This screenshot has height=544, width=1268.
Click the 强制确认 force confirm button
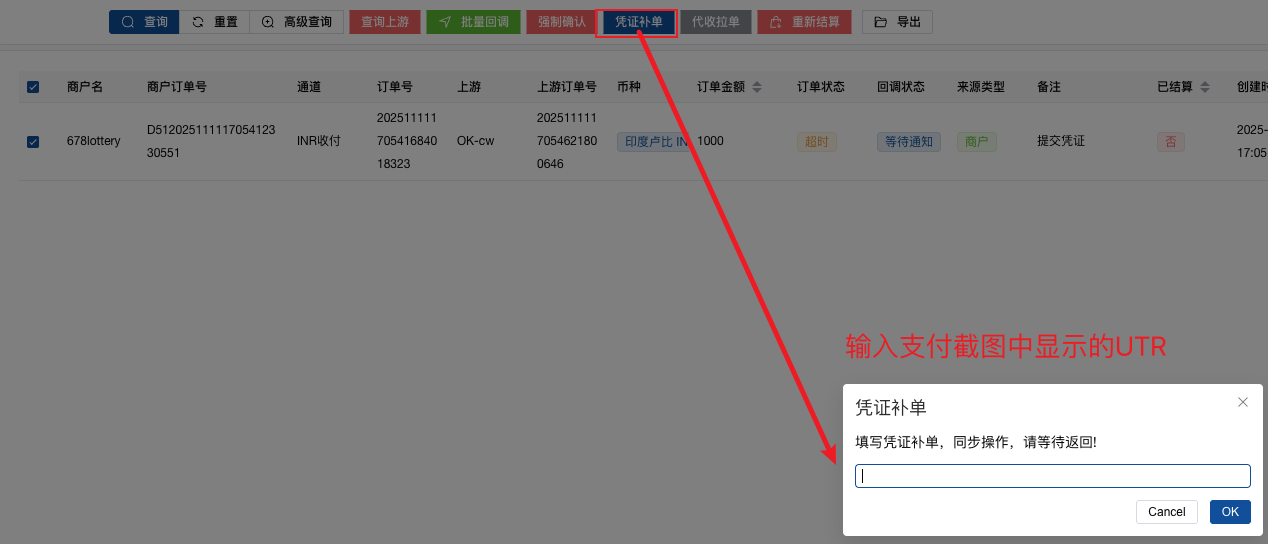pos(561,22)
